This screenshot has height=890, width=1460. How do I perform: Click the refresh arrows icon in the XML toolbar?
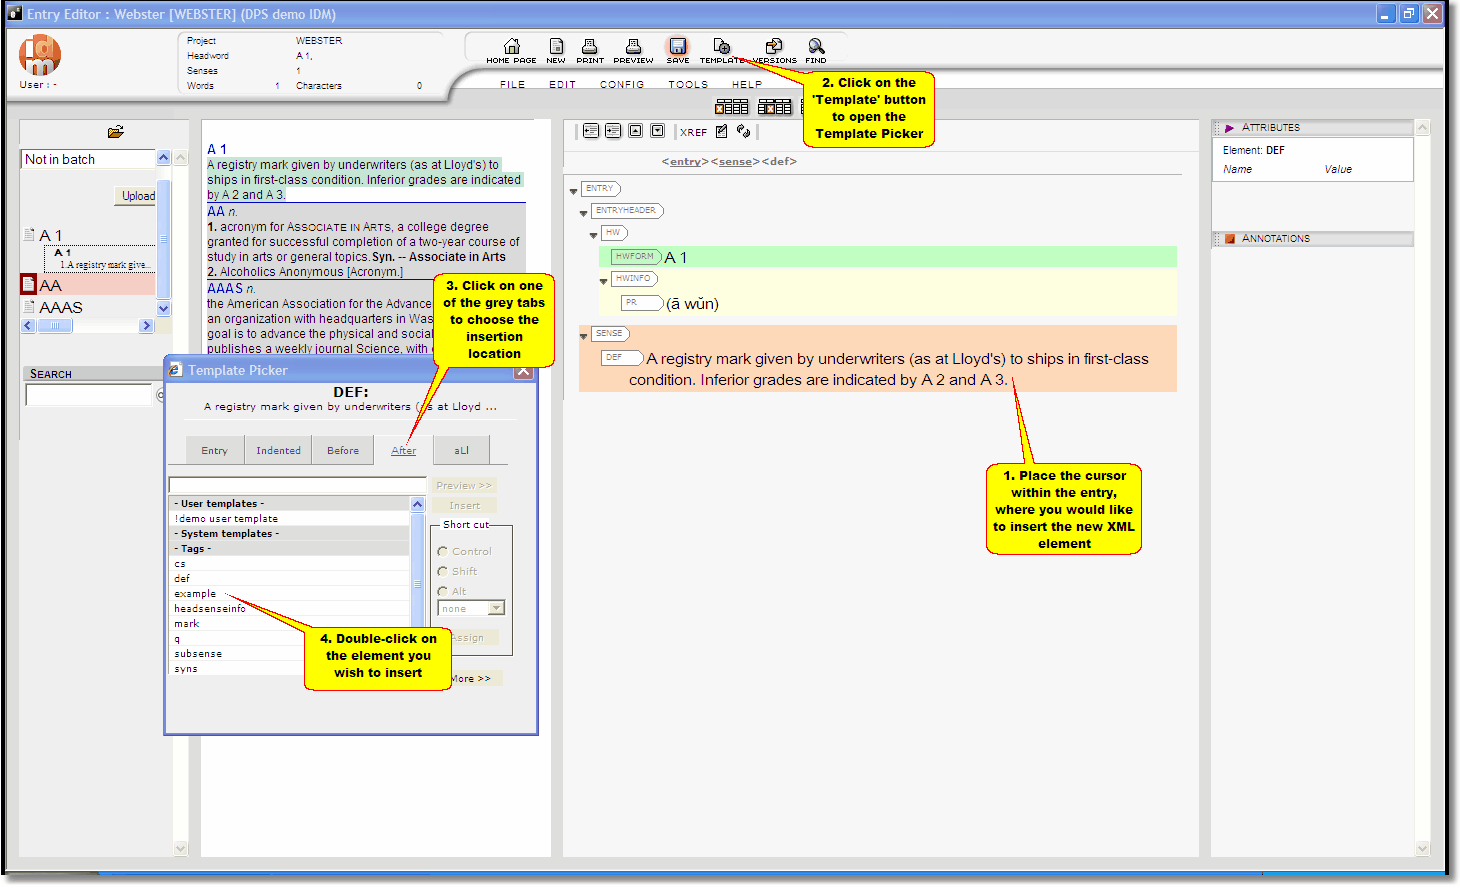point(743,131)
